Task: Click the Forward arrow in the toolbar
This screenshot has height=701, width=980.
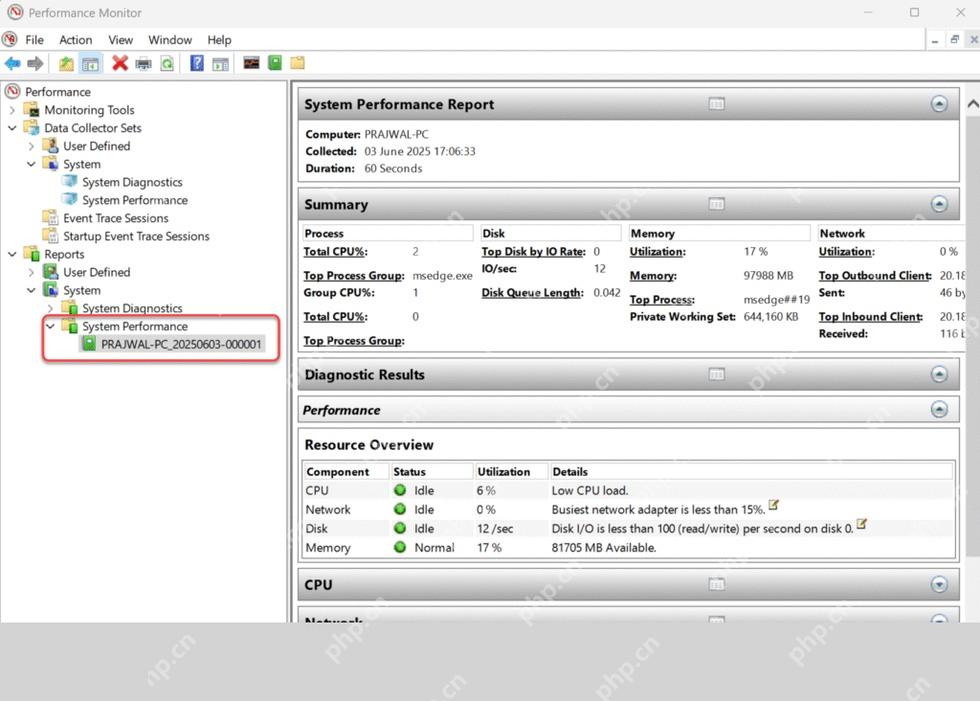Action: (x=36, y=63)
